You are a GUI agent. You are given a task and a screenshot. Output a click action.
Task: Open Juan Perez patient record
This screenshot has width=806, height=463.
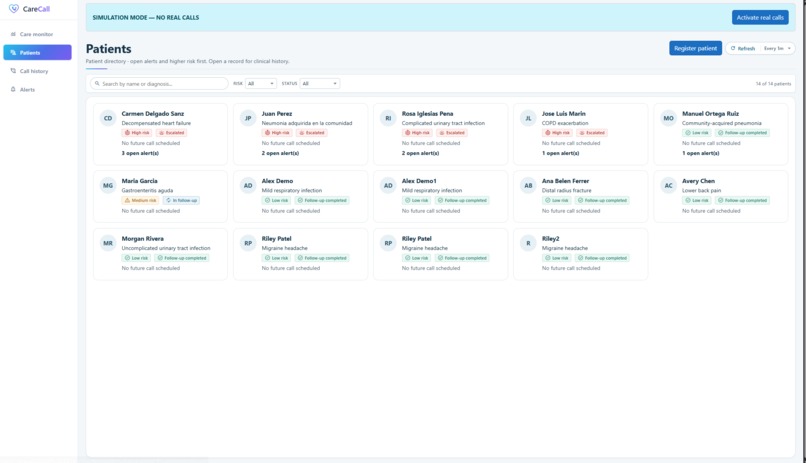[x=301, y=134]
